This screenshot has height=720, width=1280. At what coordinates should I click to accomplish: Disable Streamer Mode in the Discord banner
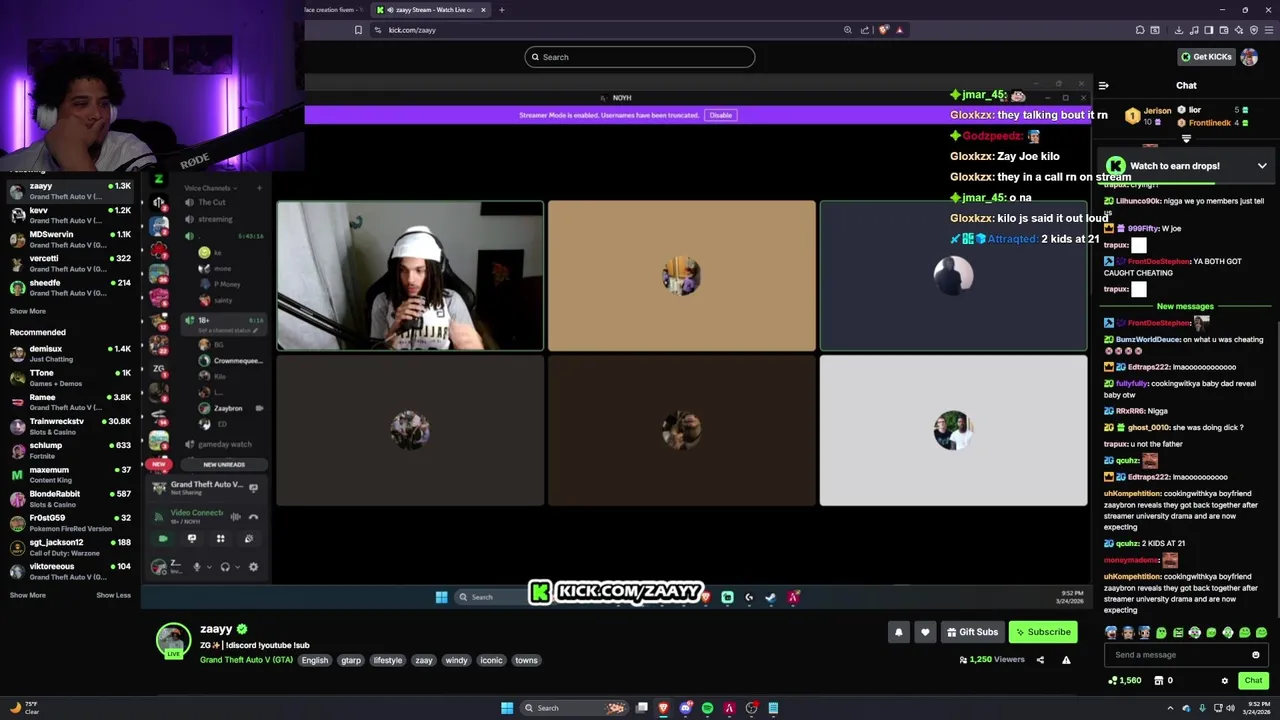click(721, 115)
